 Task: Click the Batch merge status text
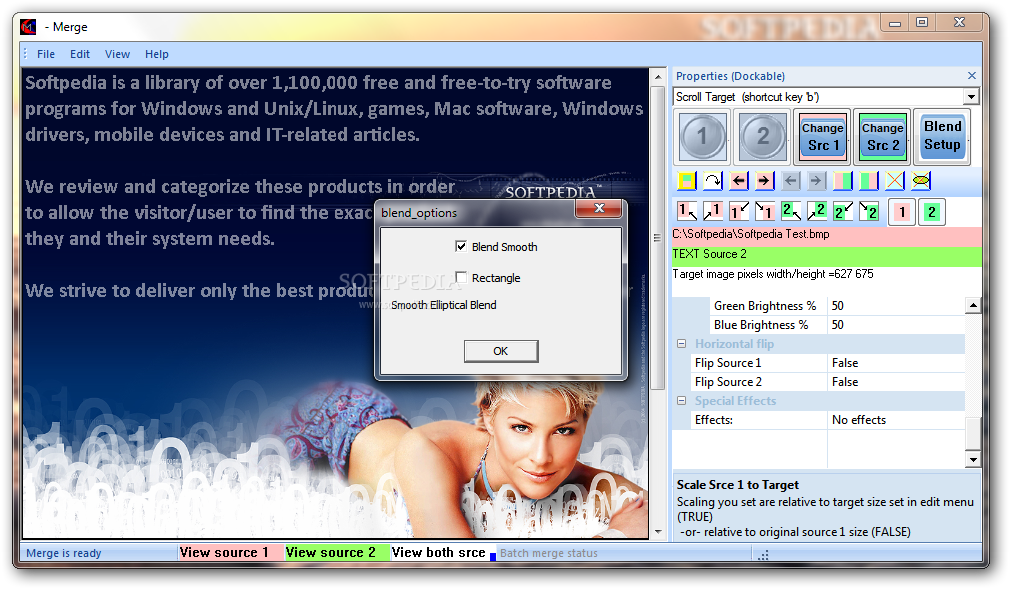(549, 553)
